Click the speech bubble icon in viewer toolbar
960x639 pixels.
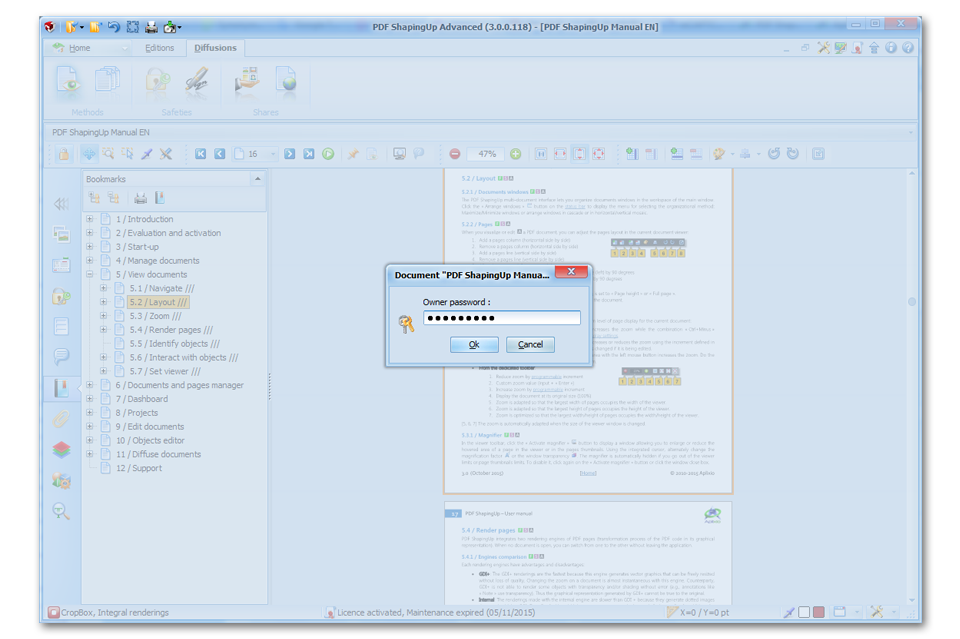coord(419,154)
